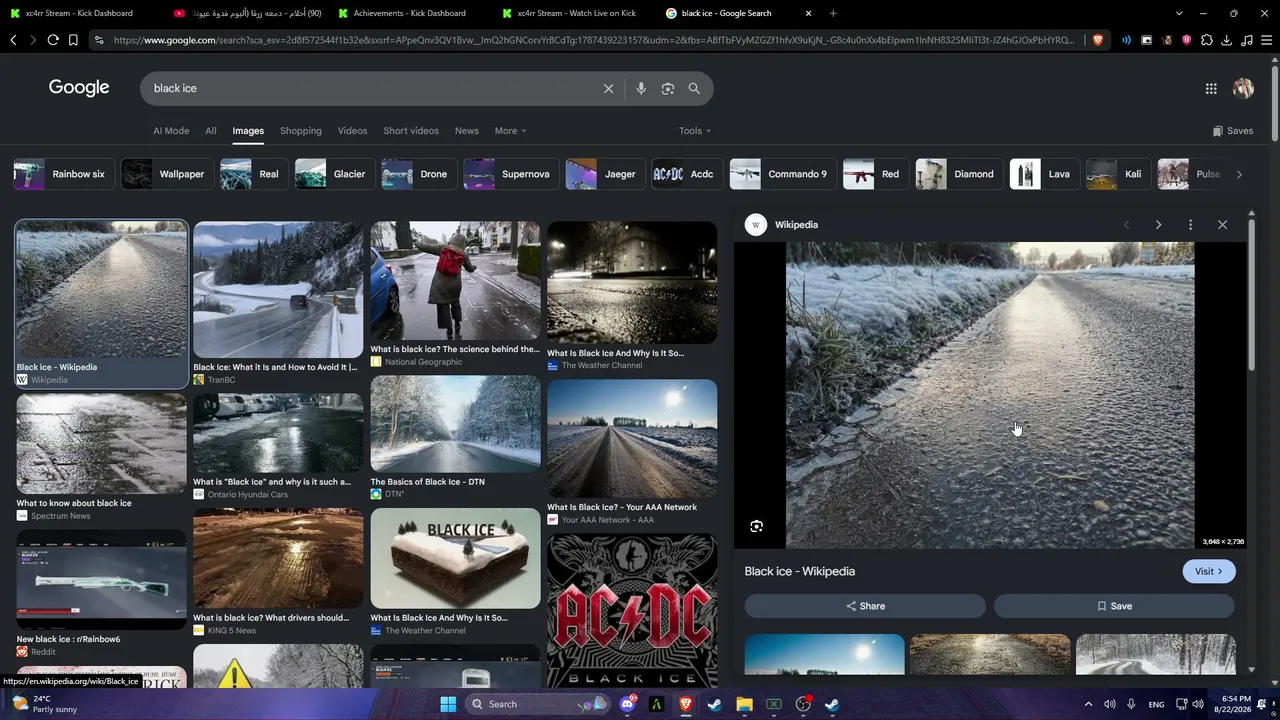Reload the page in the browser toolbar
Viewport: 1280px width, 720px height.
tap(53, 40)
